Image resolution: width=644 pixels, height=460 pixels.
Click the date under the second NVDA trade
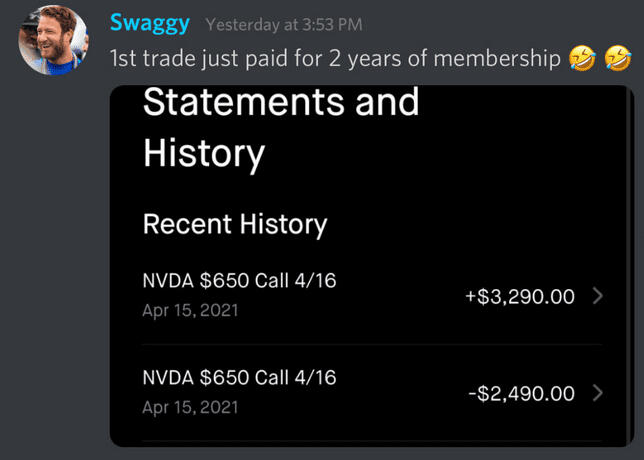coord(190,408)
